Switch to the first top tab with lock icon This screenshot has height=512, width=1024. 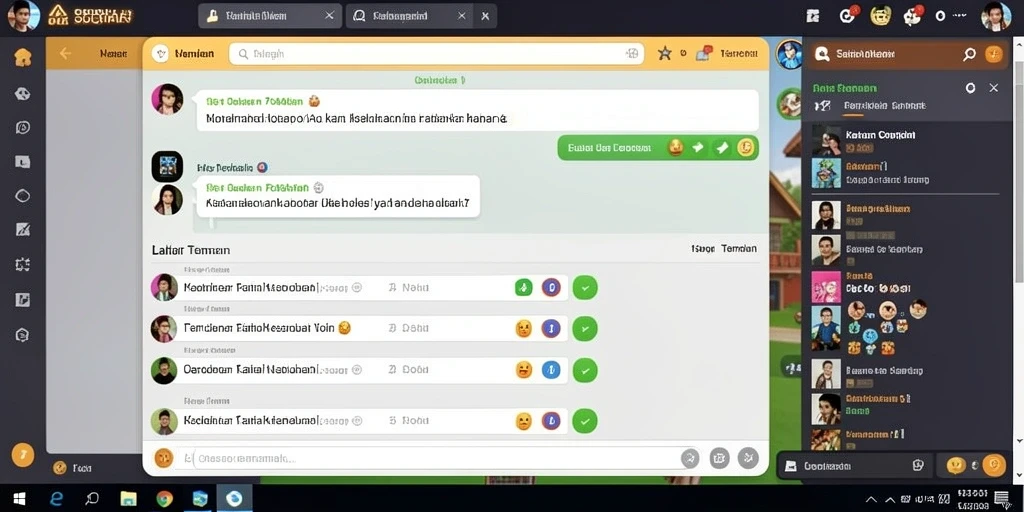pyautogui.click(x=270, y=16)
